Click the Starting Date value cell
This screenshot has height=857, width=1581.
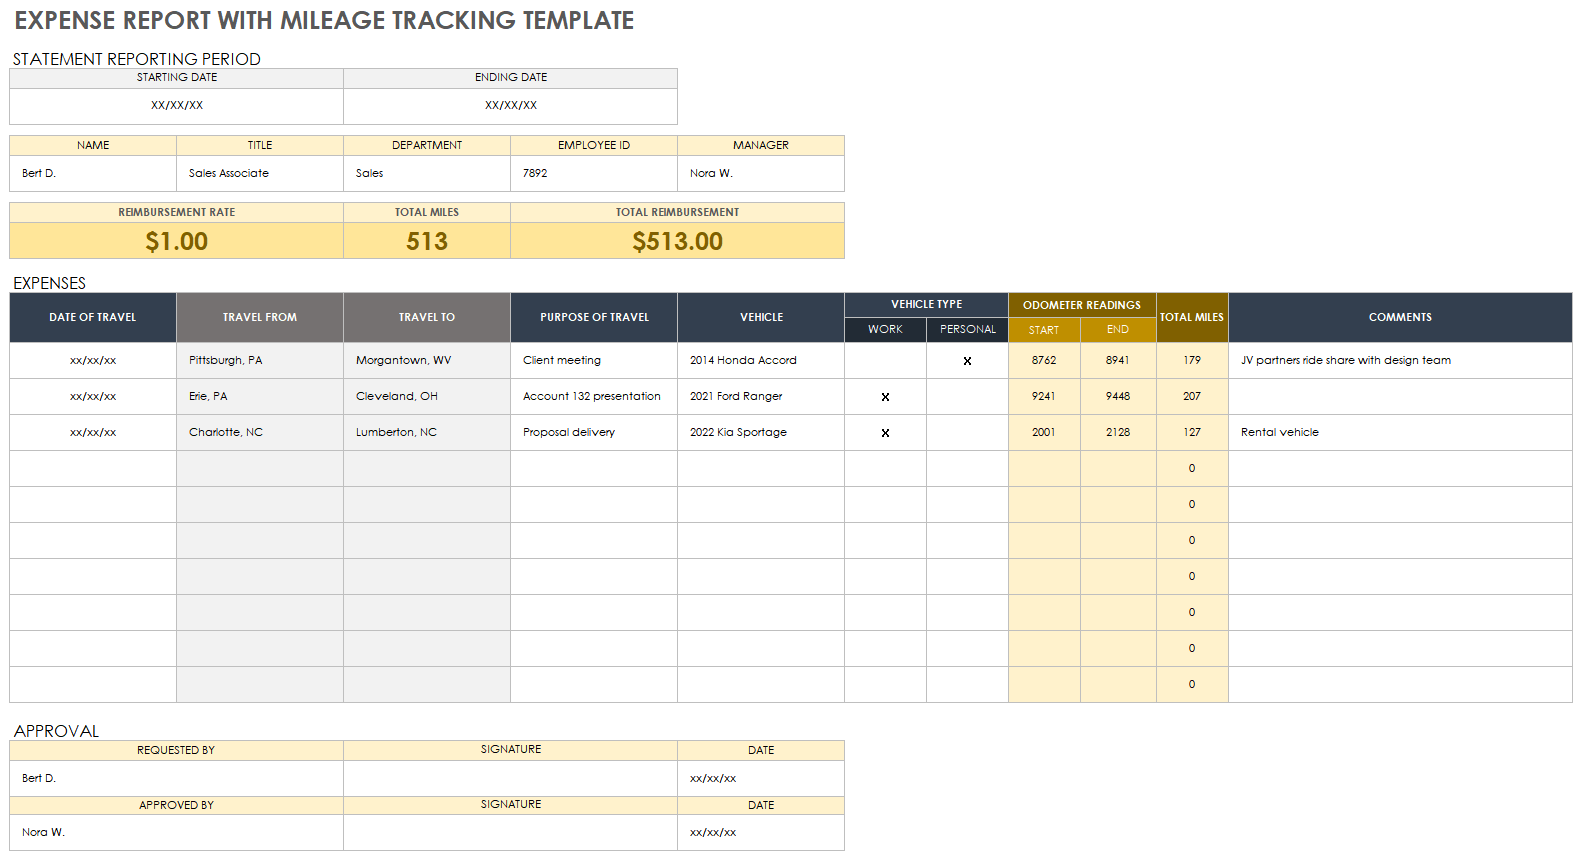[x=177, y=106]
